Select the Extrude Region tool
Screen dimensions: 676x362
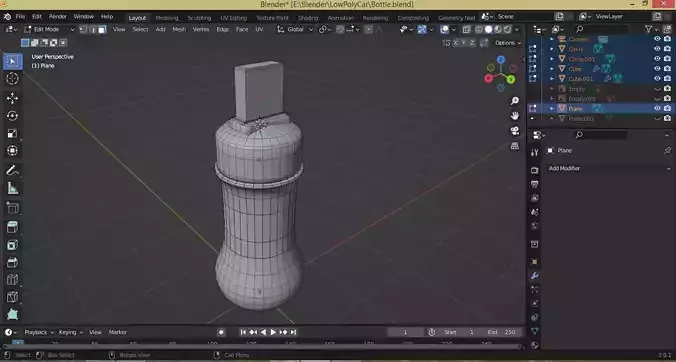(12, 227)
